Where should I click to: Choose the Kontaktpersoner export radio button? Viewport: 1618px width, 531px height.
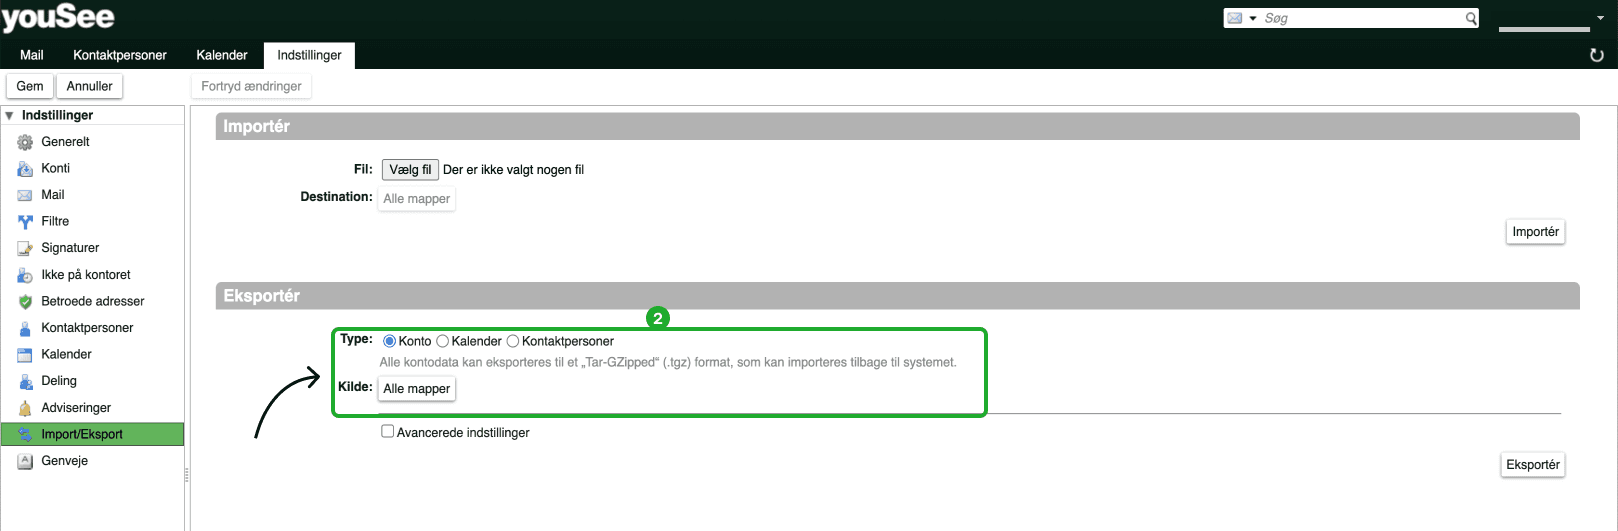pyautogui.click(x=513, y=341)
